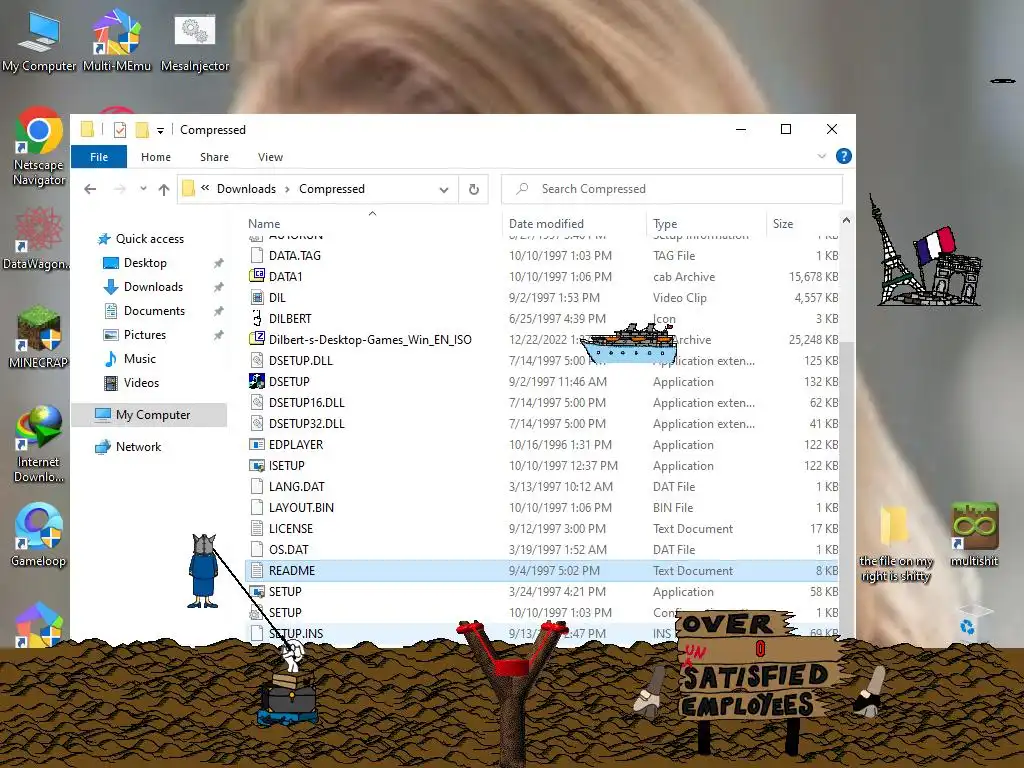Screen dimensions: 1024x768
Task: Open Documents in navigation pane
Action: (x=154, y=311)
